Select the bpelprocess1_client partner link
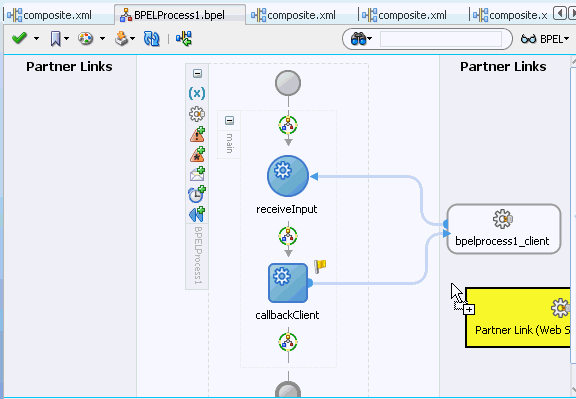This screenshot has height=399, width=576. (504, 229)
